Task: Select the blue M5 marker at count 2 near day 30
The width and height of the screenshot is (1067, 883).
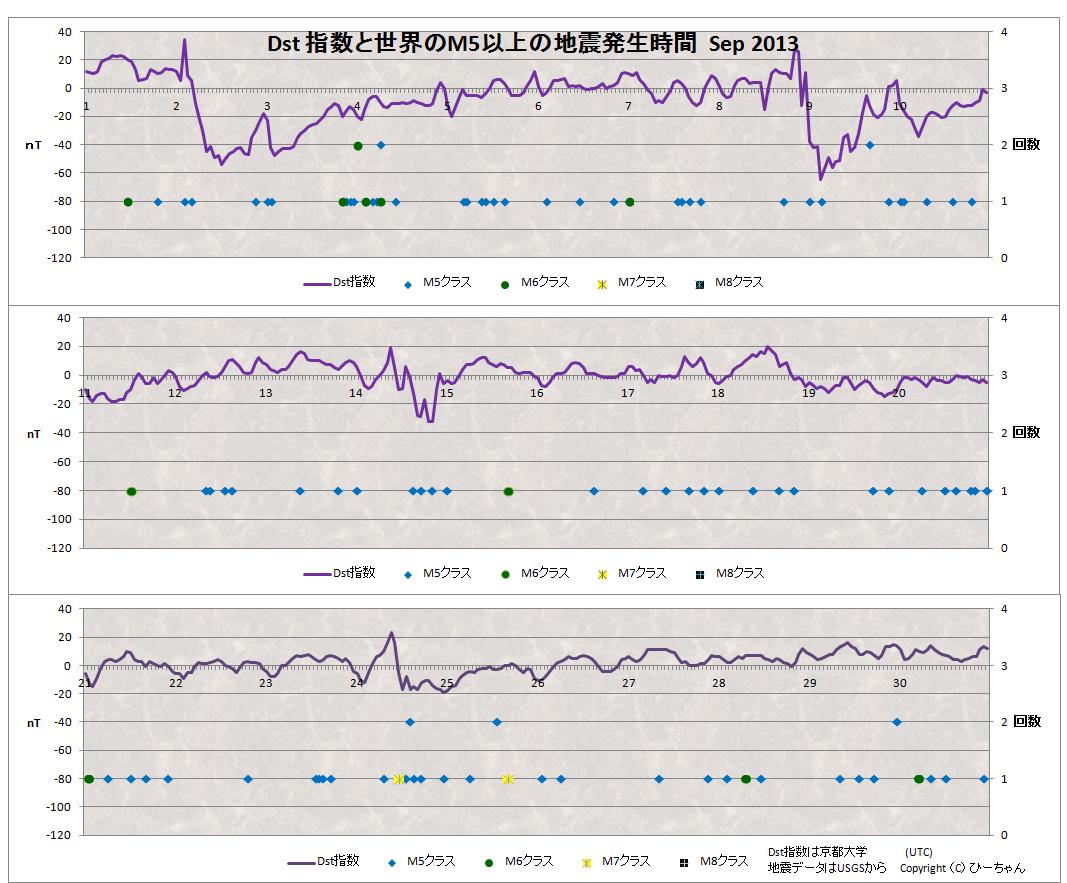Action: tap(897, 722)
